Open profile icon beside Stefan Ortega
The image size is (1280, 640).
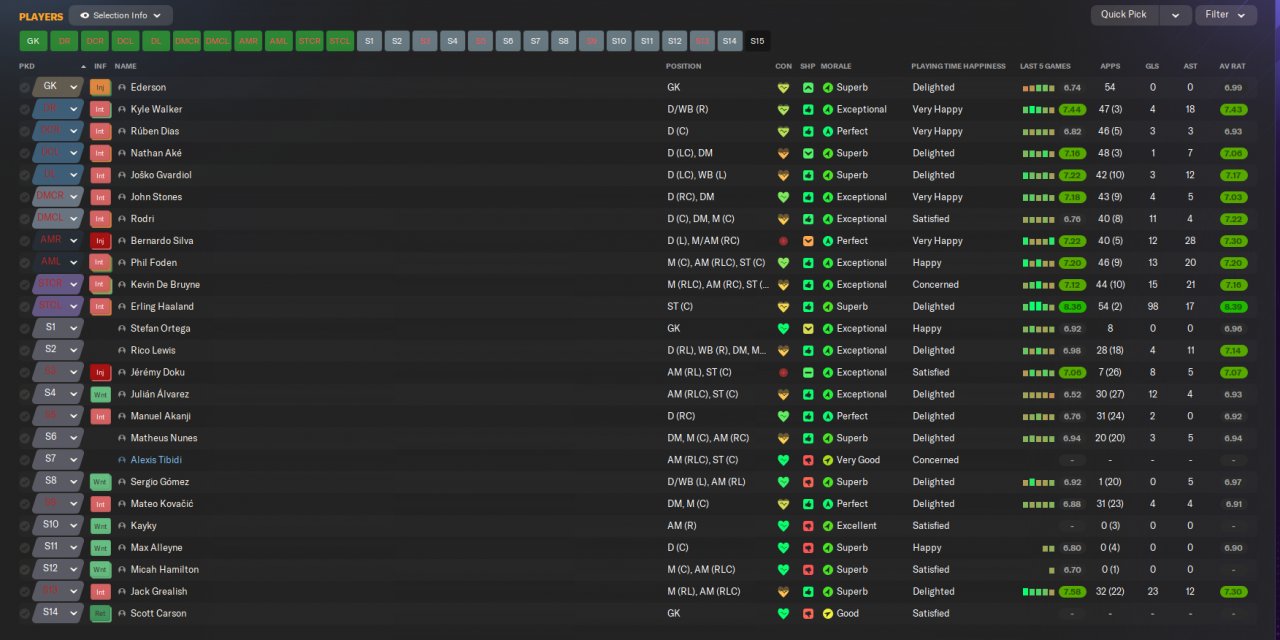122,329
